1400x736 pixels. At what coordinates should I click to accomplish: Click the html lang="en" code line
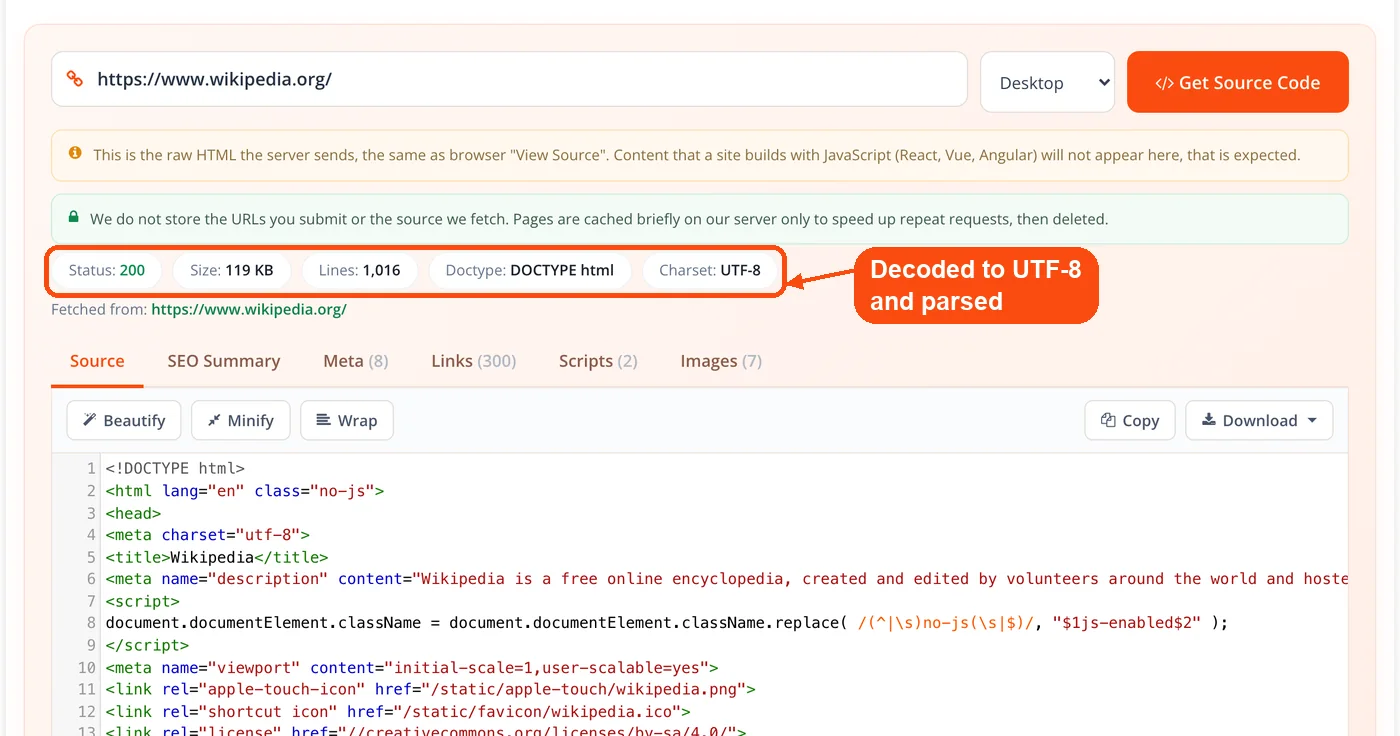click(245, 490)
